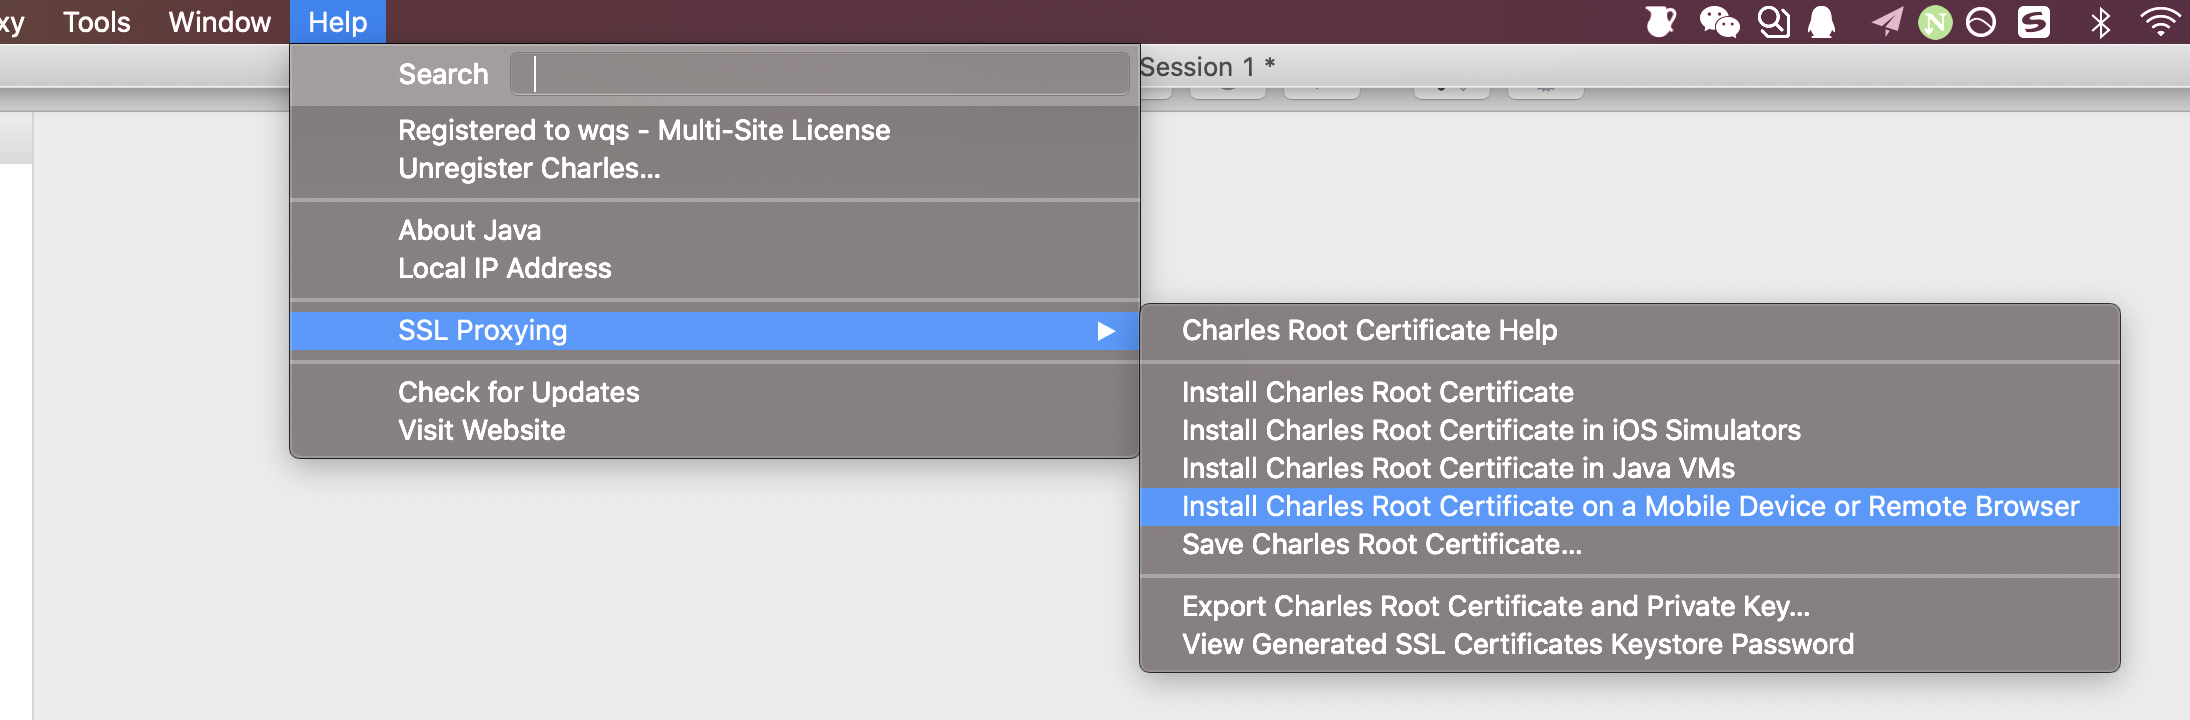Open the WeChat menu bar icon
2190x720 pixels.
[1719, 22]
